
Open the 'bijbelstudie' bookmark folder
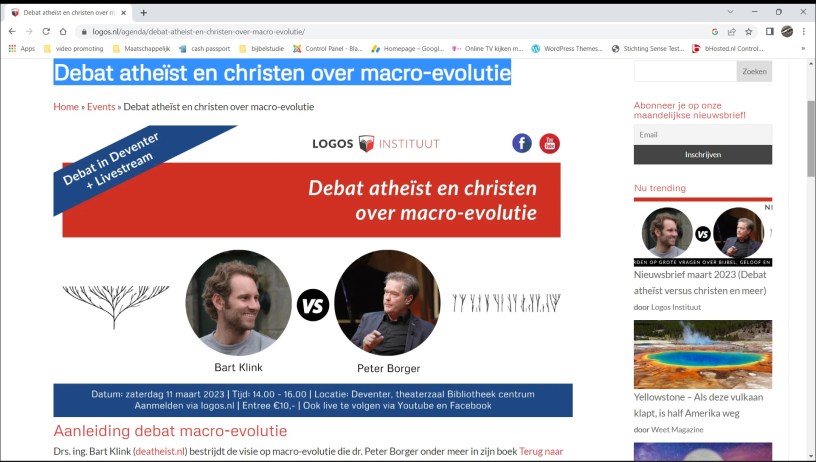click(262, 48)
